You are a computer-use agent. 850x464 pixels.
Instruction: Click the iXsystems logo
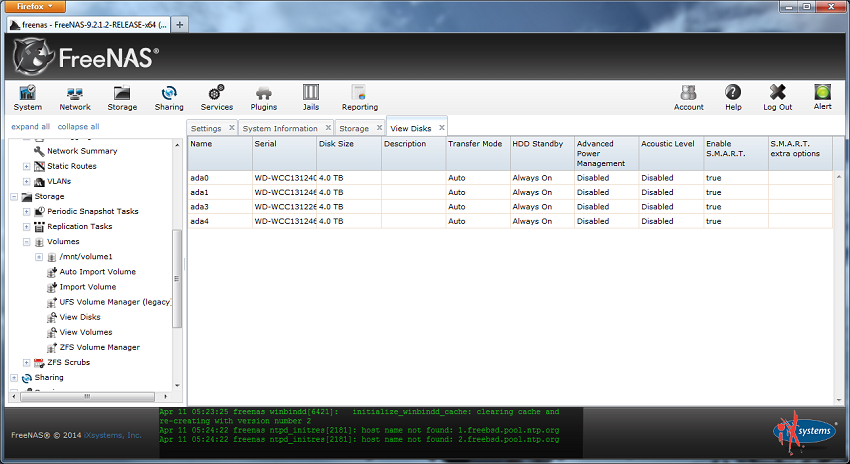tap(804, 435)
